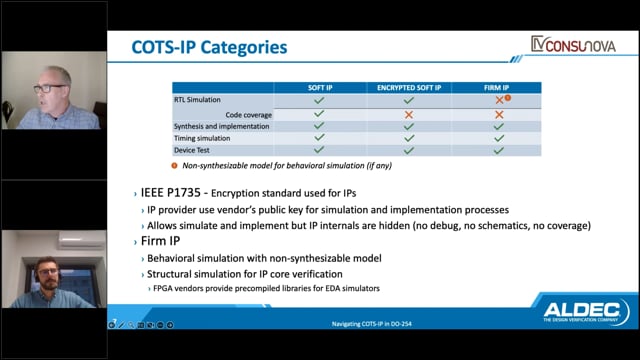Click the Soft IP Code coverage checkmark
This screenshot has width=640, height=360.
pos(319,113)
